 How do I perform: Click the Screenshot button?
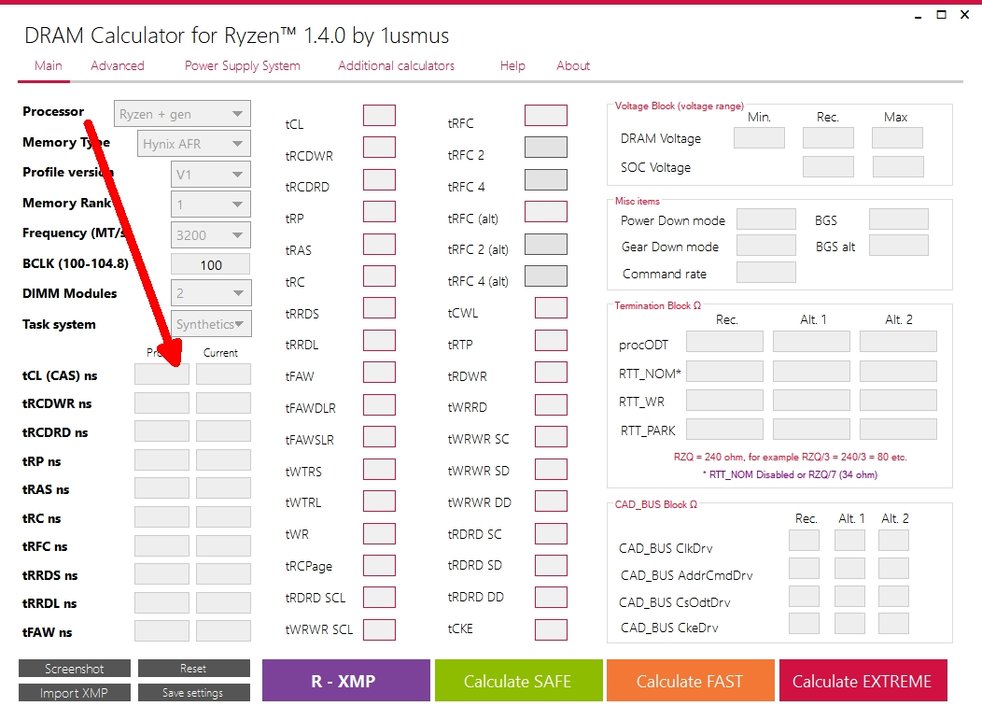(x=75, y=669)
